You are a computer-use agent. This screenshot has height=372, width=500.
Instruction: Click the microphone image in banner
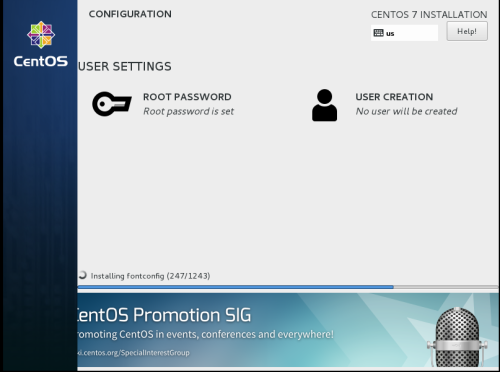click(457, 337)
